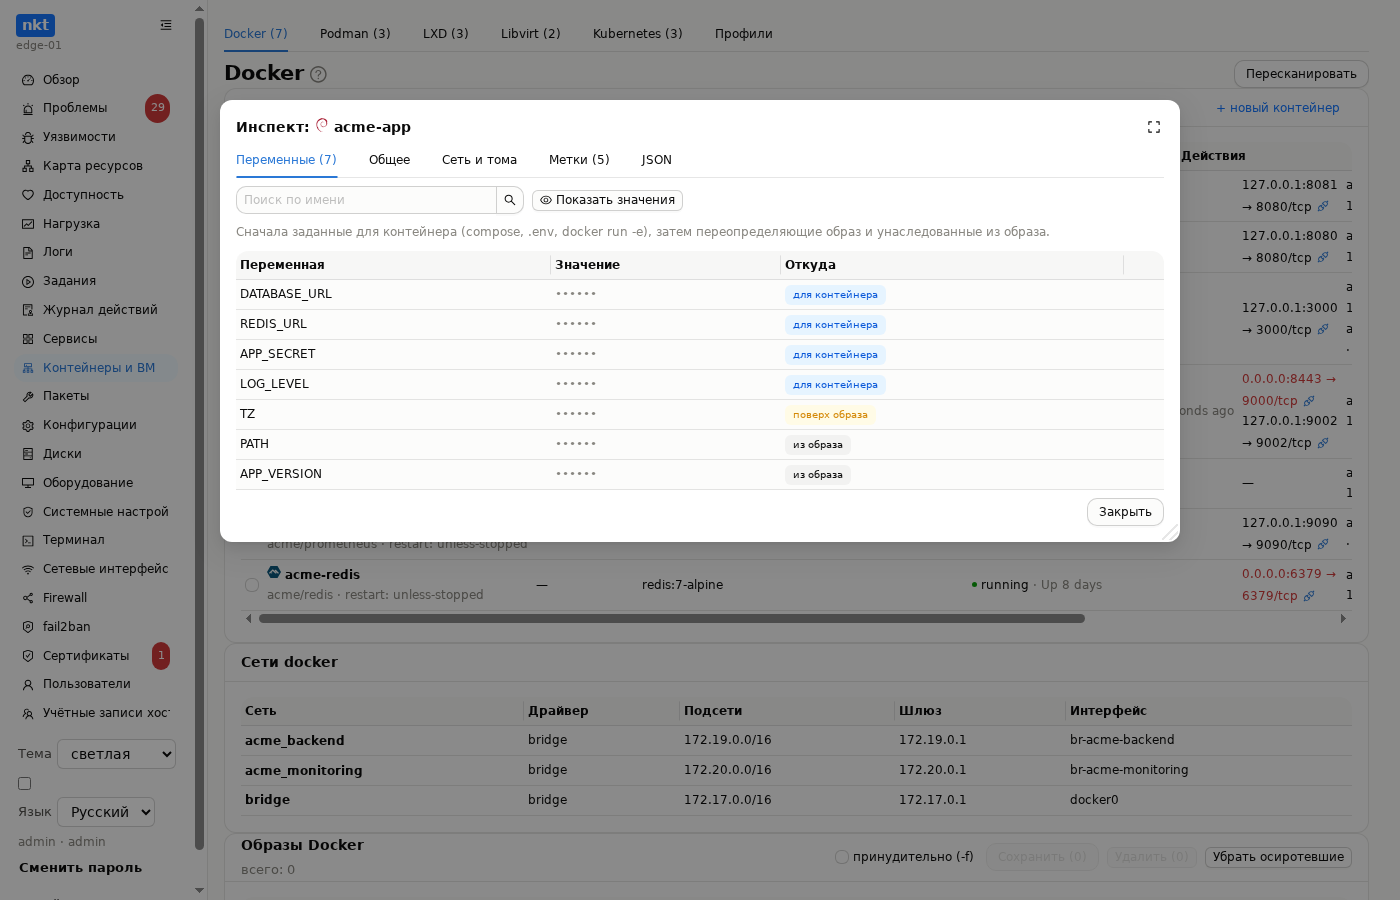This screenshot has width=1400, height=900.
Task: Click the Vulnerabilities bug icon
Action: (x=28, y=137)
